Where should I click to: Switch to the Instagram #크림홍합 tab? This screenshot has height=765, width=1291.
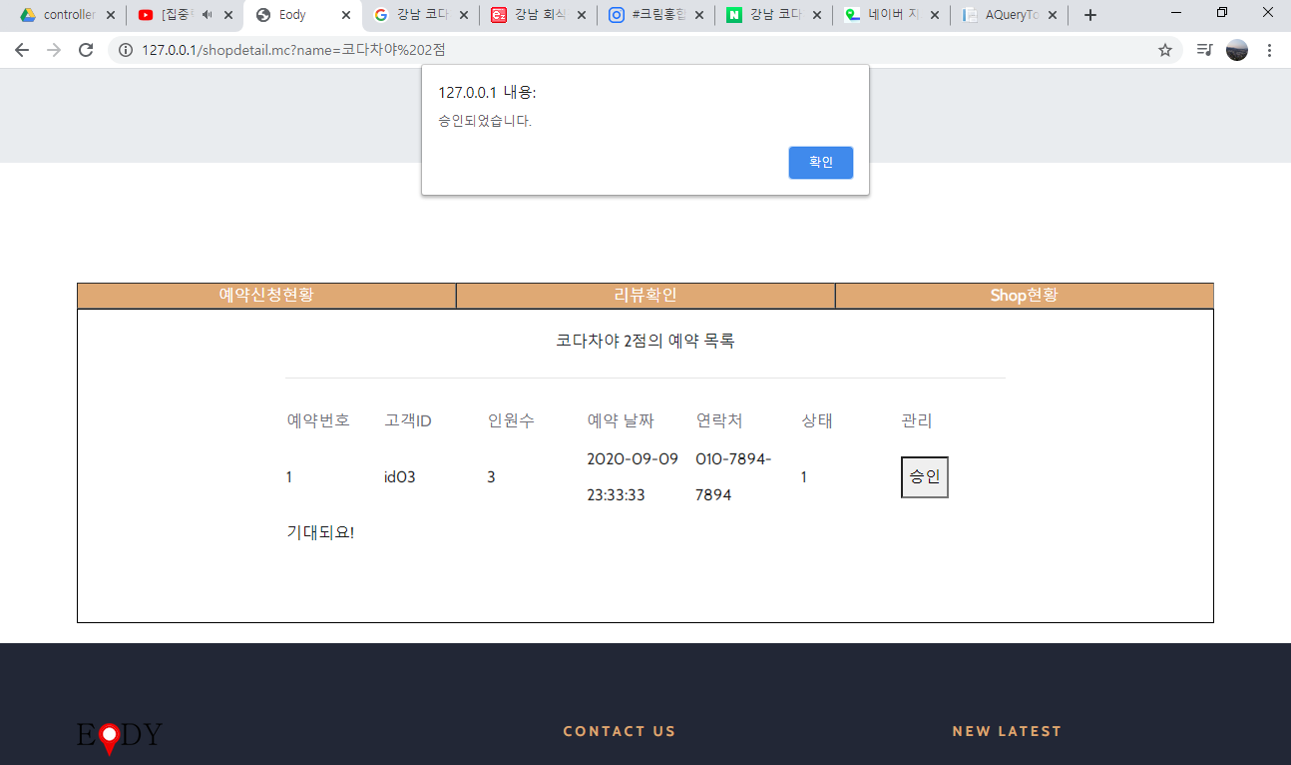(x=655, y=15)
